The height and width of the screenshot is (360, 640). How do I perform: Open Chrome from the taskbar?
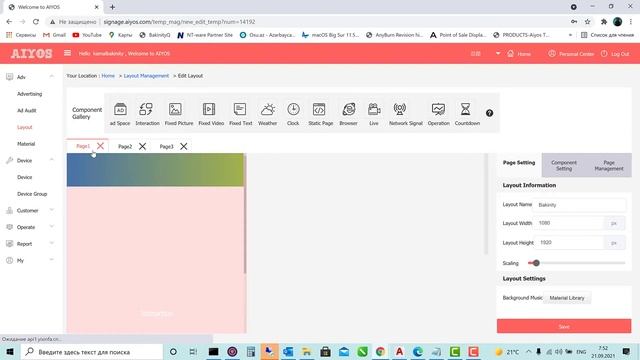380,351
